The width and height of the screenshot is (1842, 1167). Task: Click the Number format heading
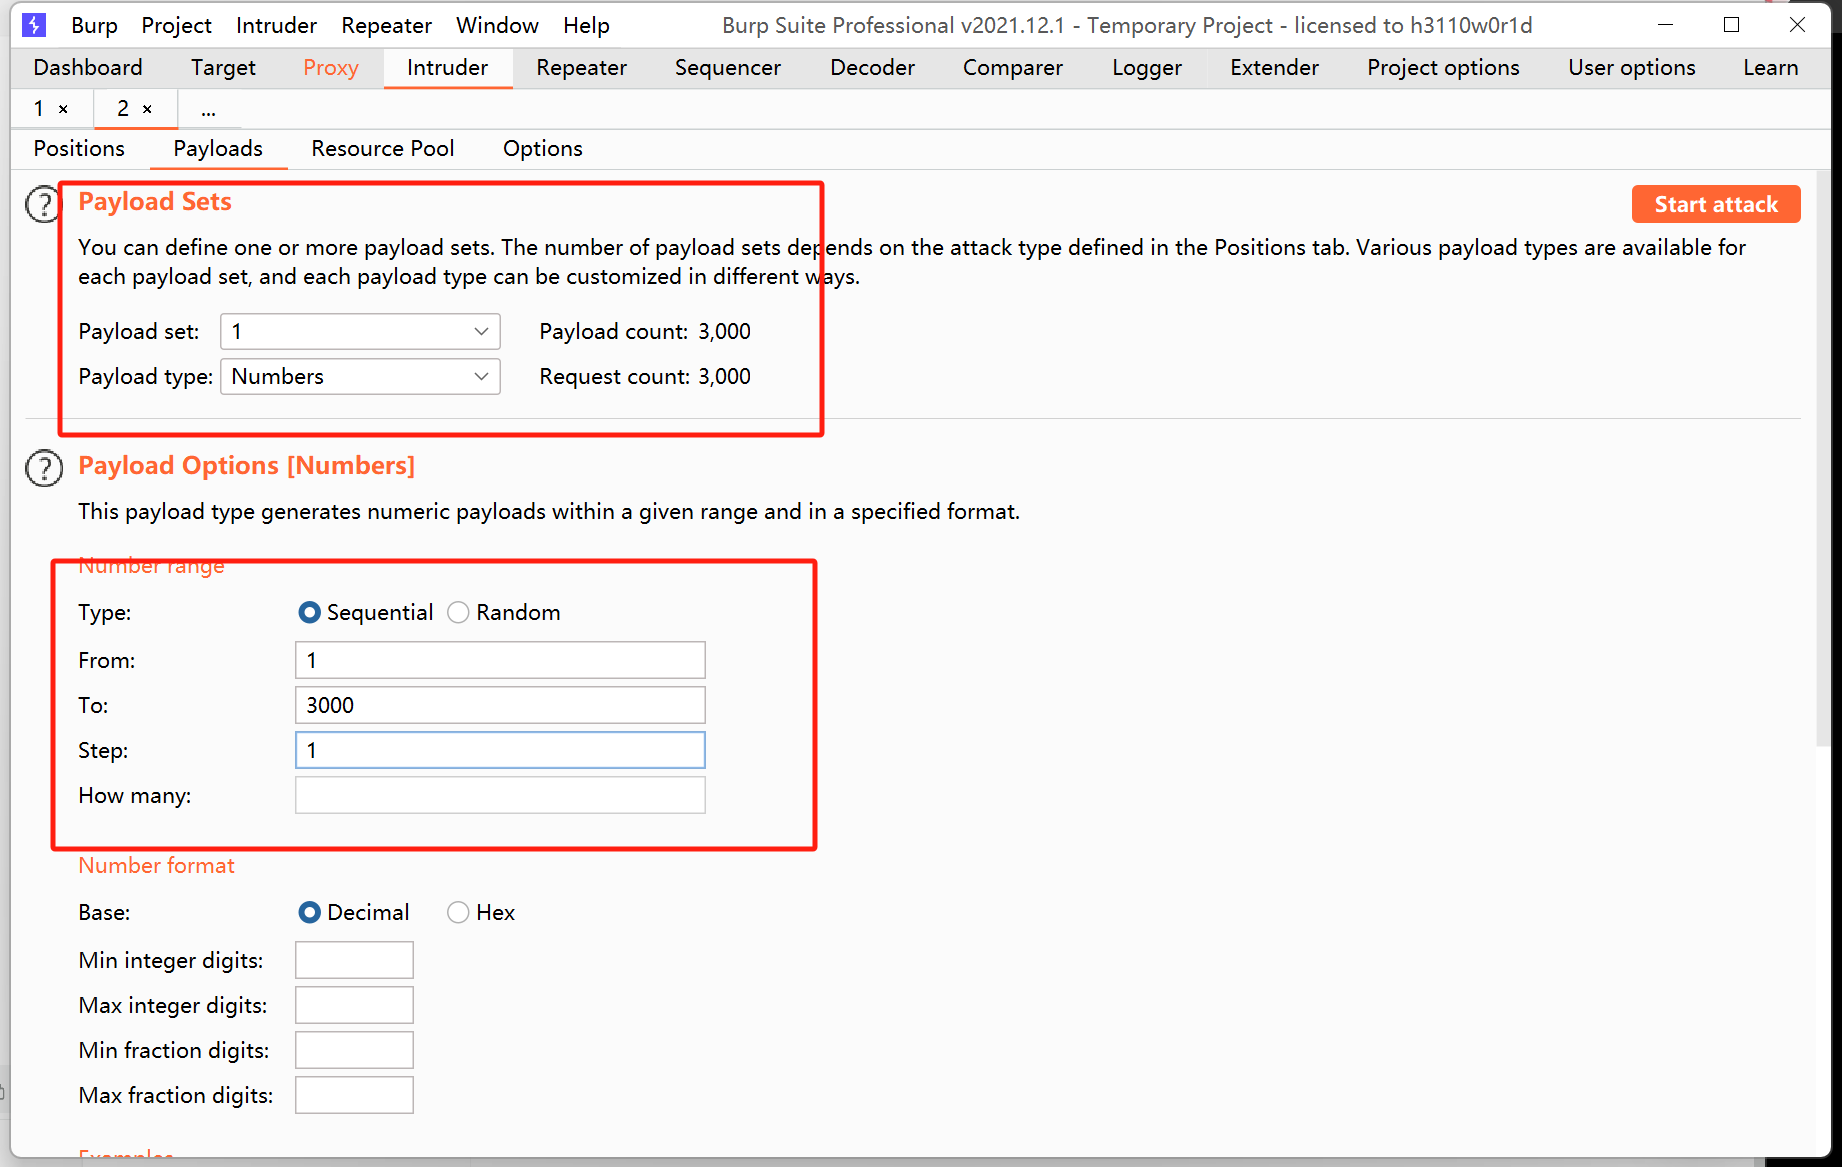[156, 865]
